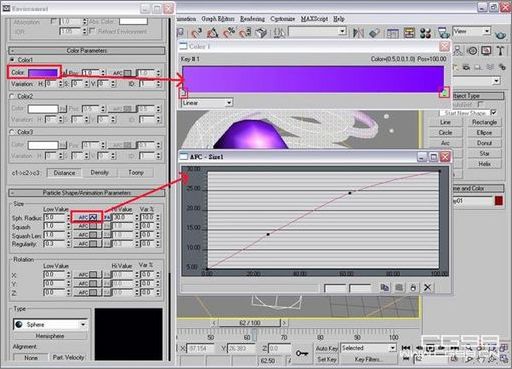Open the MAXScript menu
Image resolution: width=512 pixels, height=369 pixels.
coord(314,19)
